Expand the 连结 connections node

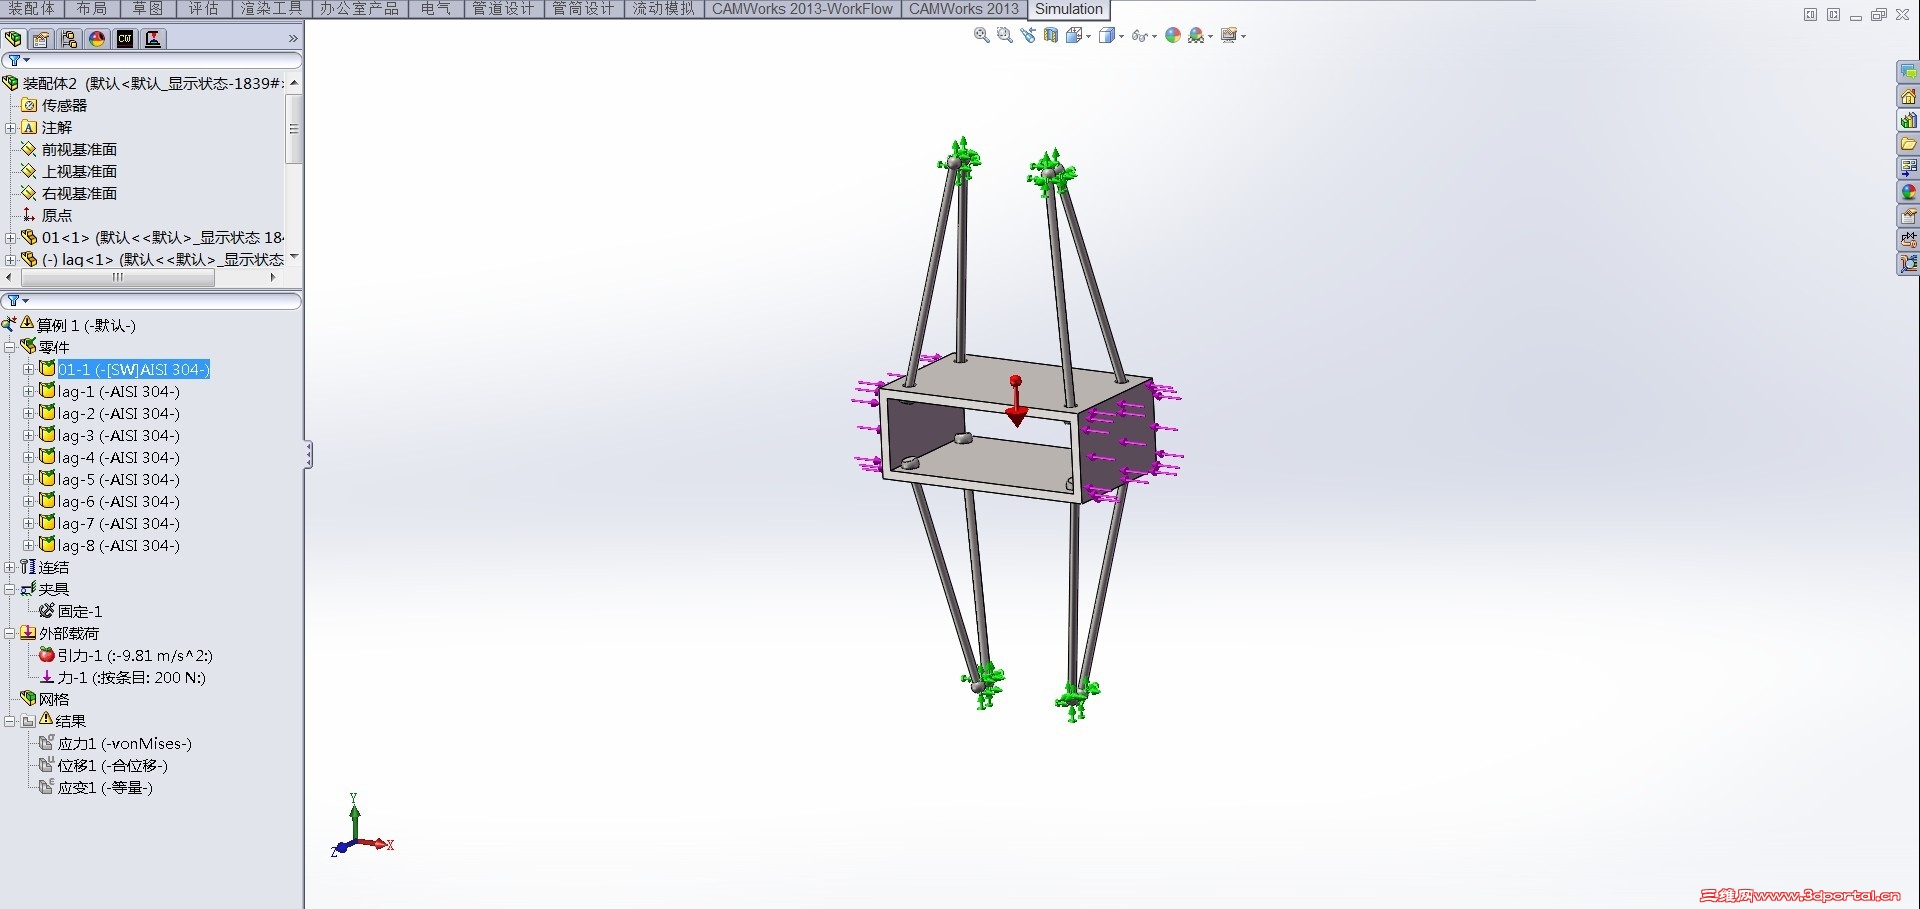[10, 568]
